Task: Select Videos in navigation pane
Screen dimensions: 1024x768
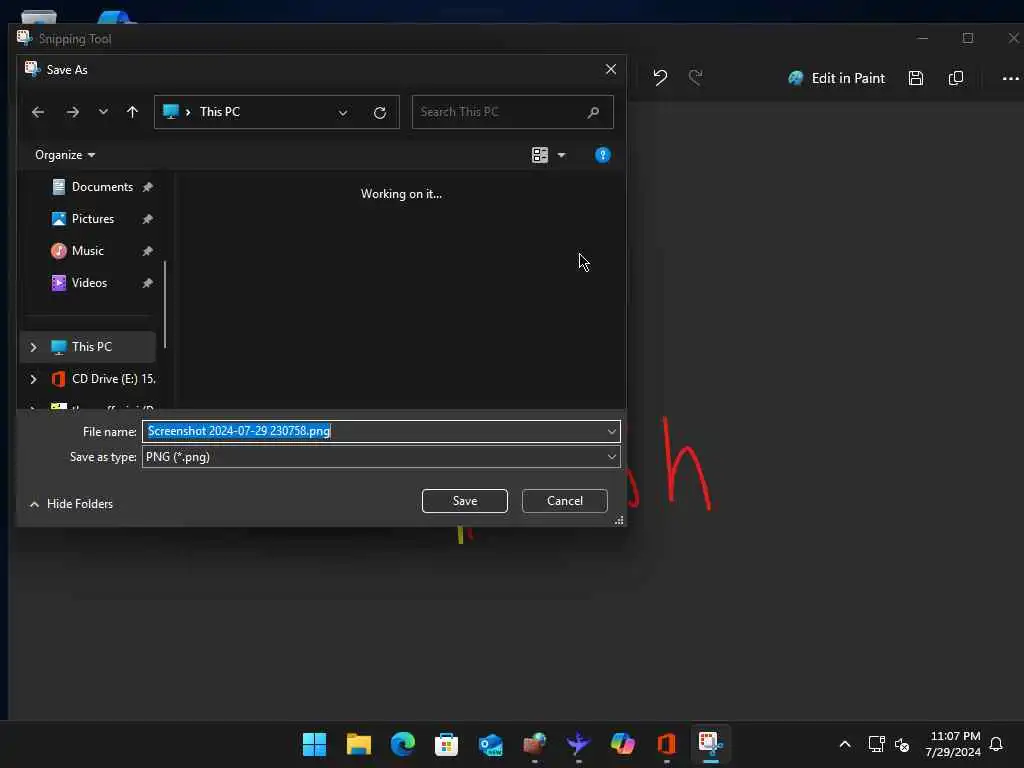Action: click(89, 283)
